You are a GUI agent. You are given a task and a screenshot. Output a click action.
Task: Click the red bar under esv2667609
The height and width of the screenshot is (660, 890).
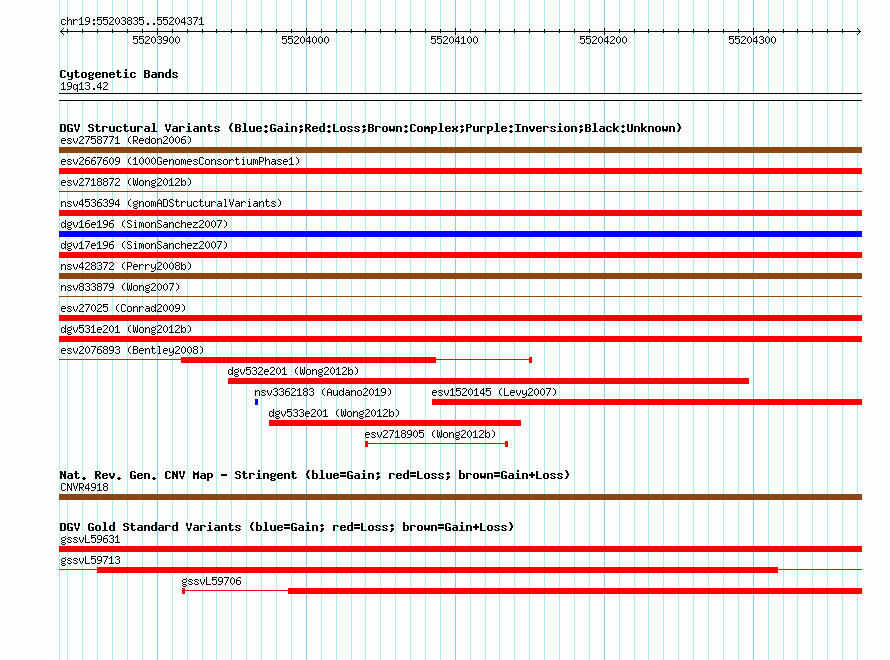click(x=460, y=171)
